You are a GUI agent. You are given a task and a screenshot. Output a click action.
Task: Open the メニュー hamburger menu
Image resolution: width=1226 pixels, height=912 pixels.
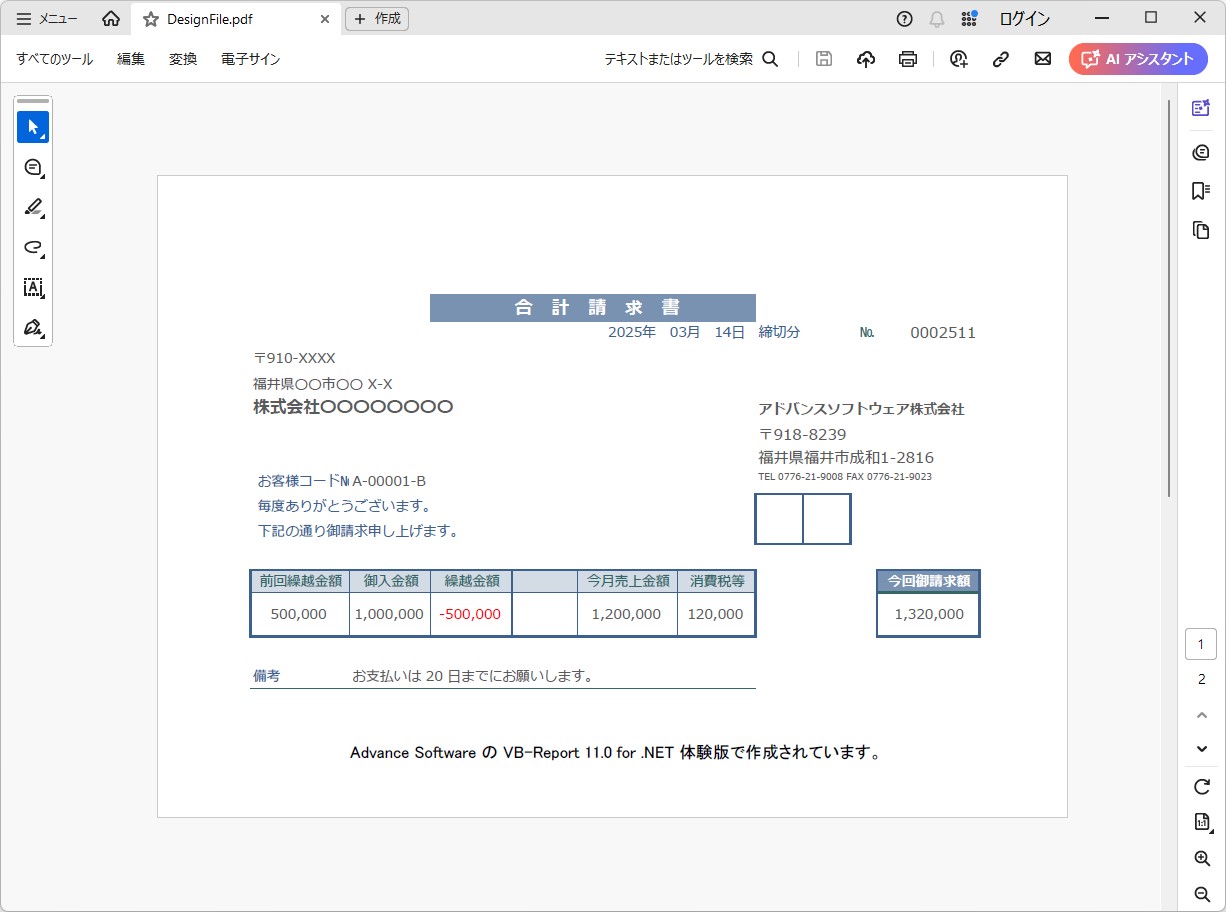[x=47, y=19]
